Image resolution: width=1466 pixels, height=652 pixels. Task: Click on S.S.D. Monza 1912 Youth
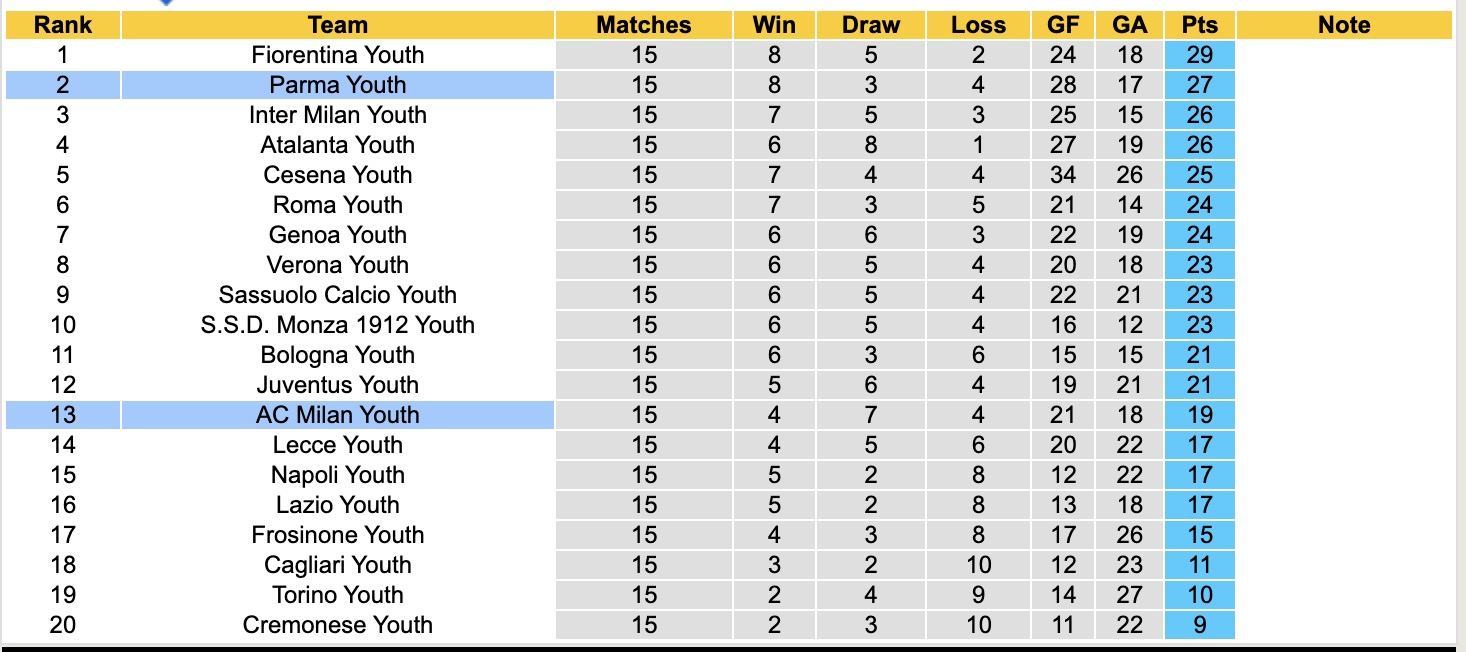click(338, 325)
